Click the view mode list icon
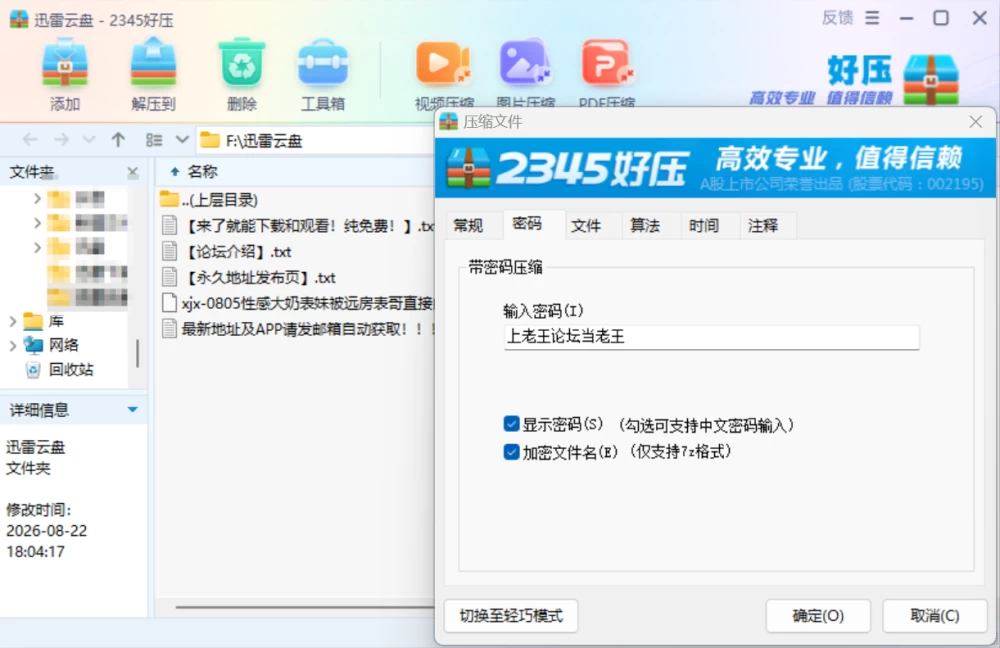This screenshot has width=1000, height=648. tap(154, 140)
